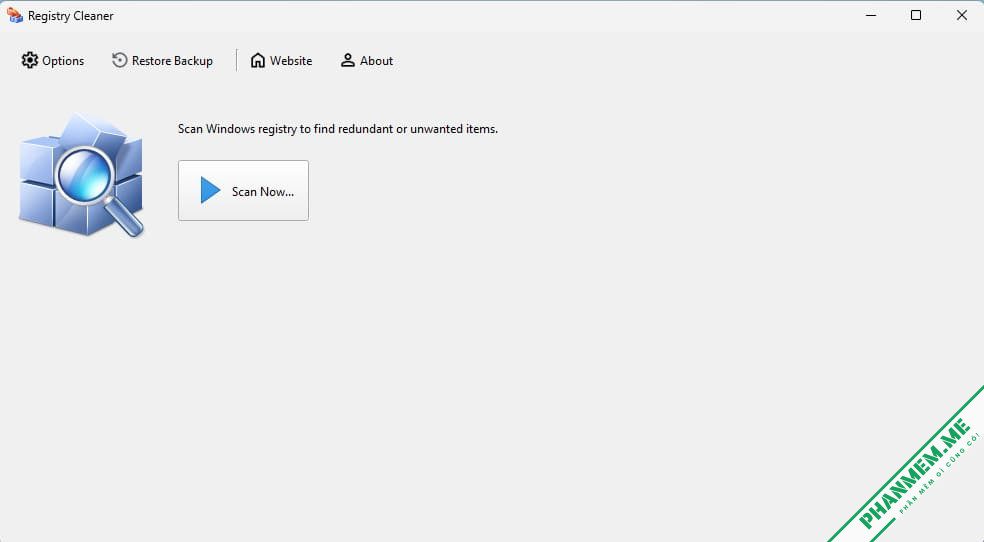The height and width of the screenshot is (542, 984).
Task: Click the registry cubes magnifier image
Action: pos(82,175)
